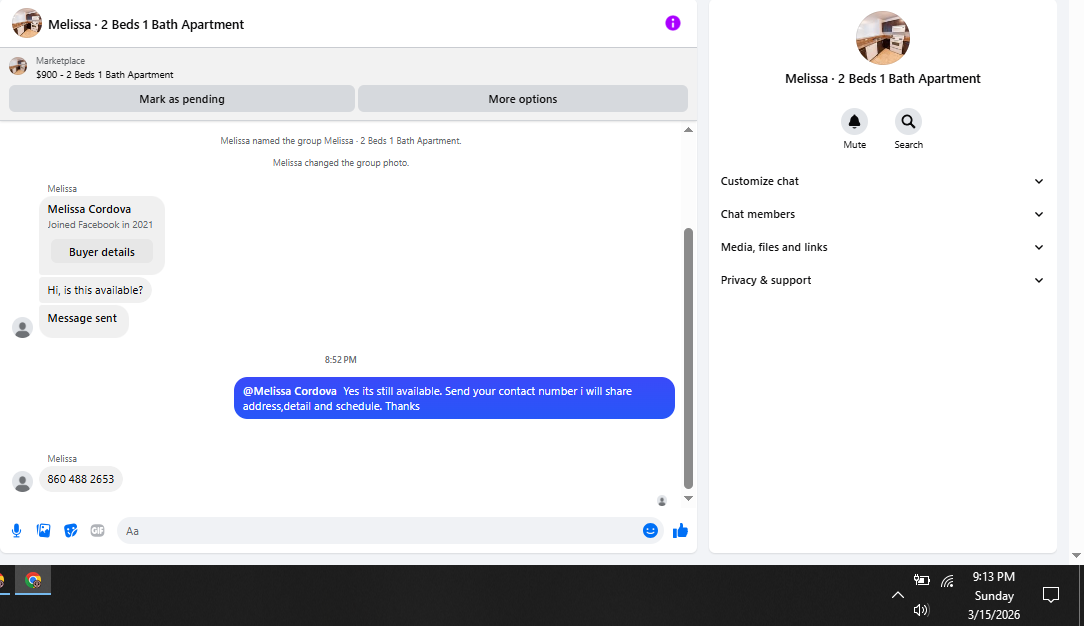Expand Privacy & support section

[882, 281]
